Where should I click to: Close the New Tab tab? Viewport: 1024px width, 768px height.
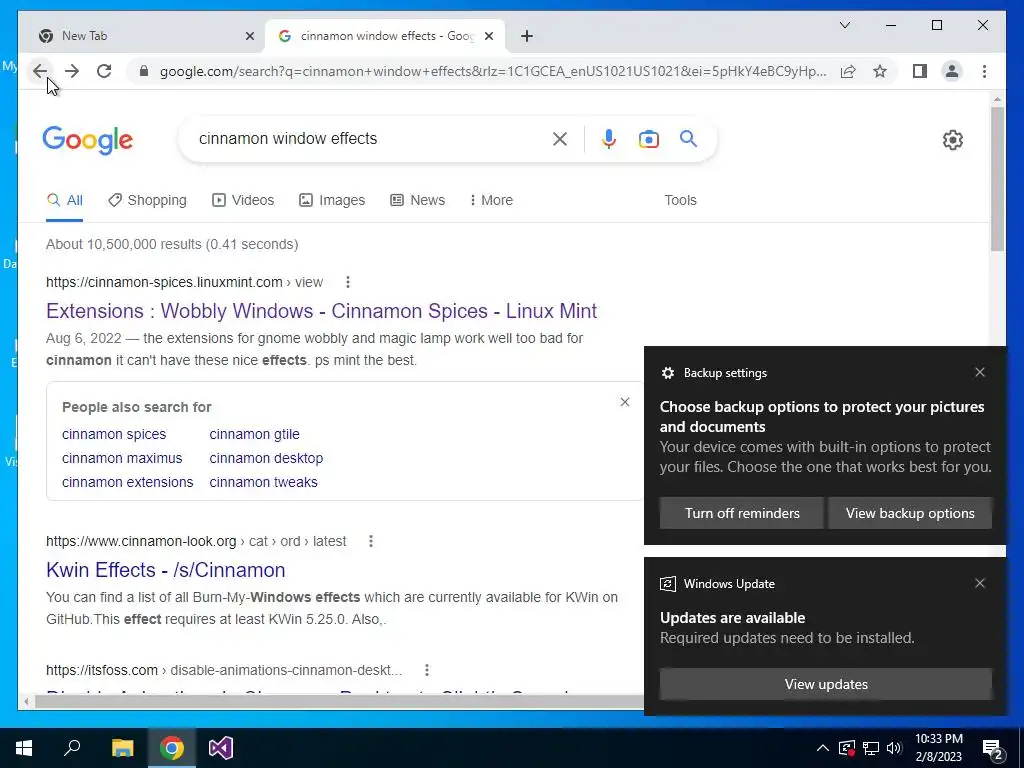click(x=249, y=36)
